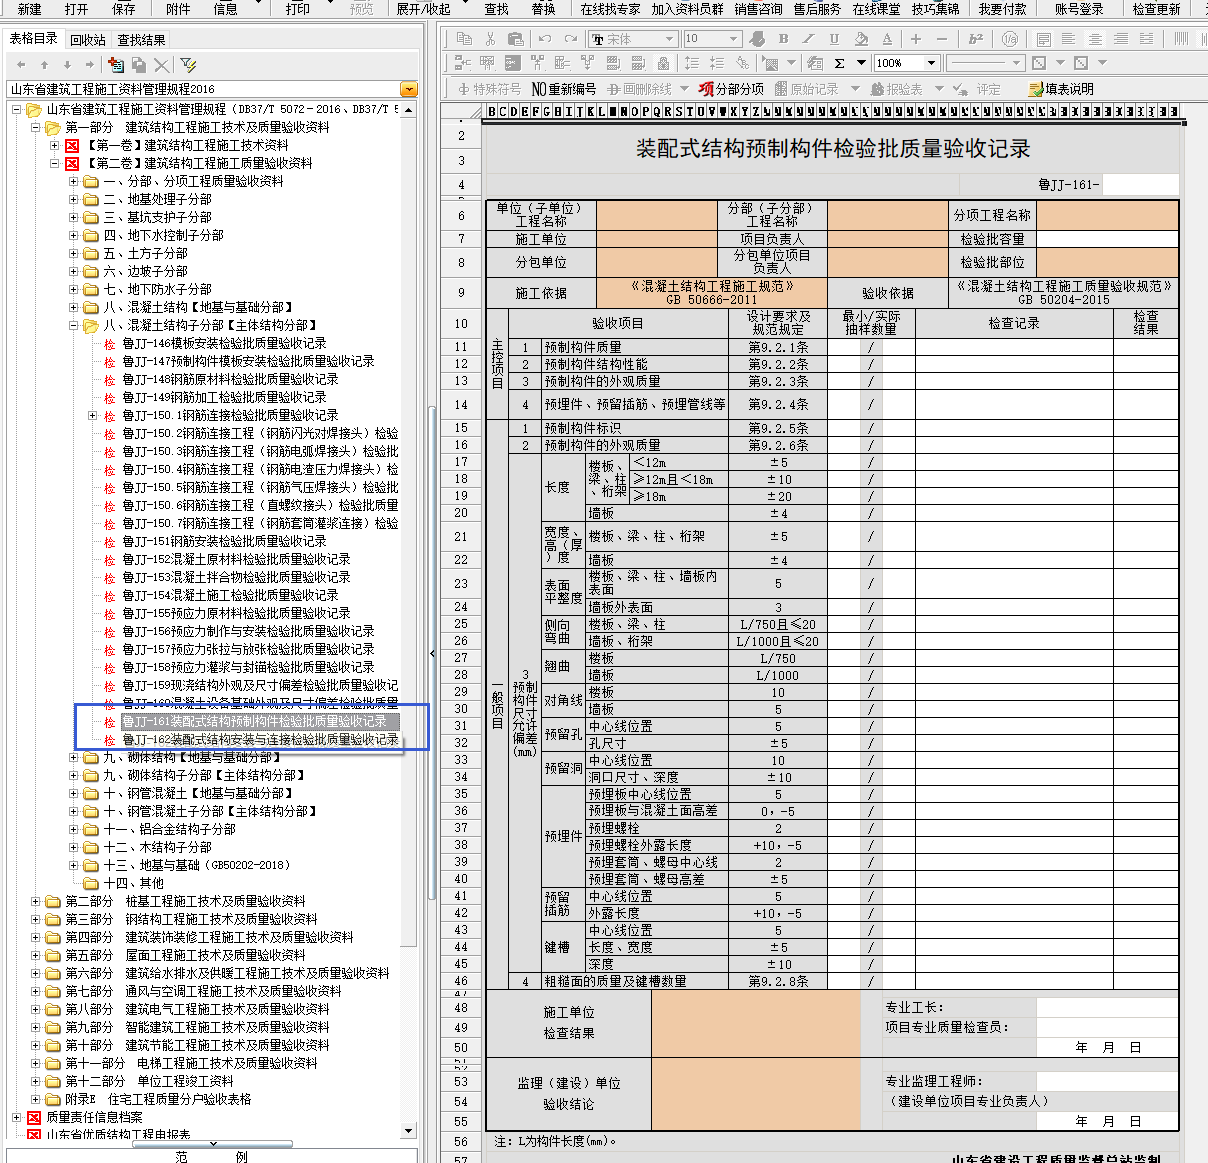
Task: Select the format painter brush
Action: 757,38
